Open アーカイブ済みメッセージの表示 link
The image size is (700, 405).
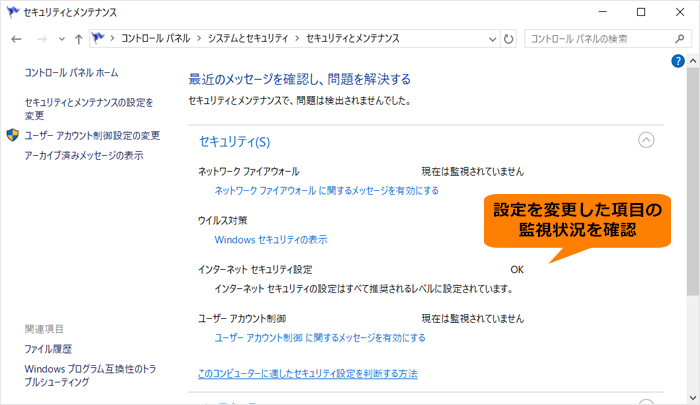coord(84,155)
